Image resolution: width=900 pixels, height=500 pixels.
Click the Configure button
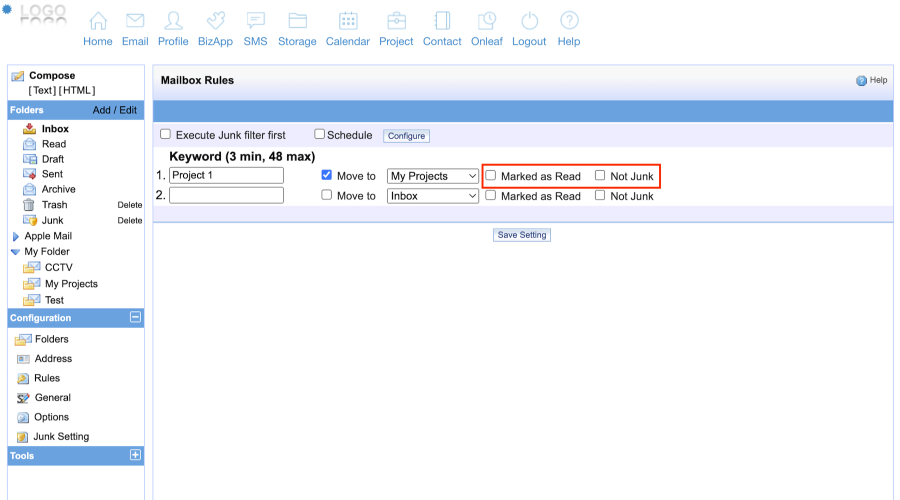[x=406, y=136]
